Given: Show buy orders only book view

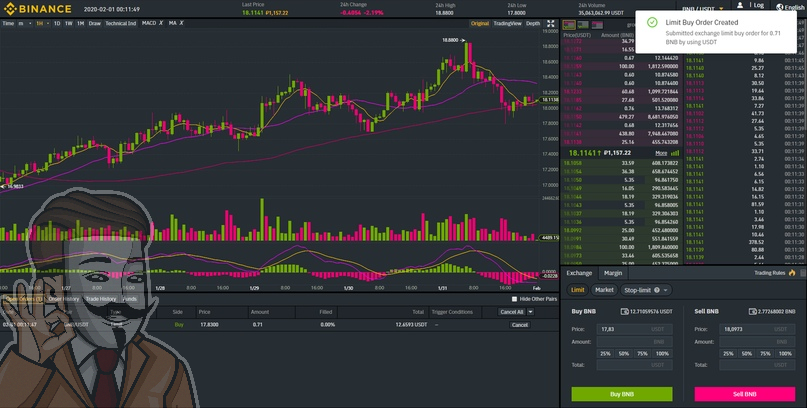Looking at the screenshot, I should coord(583,25).
